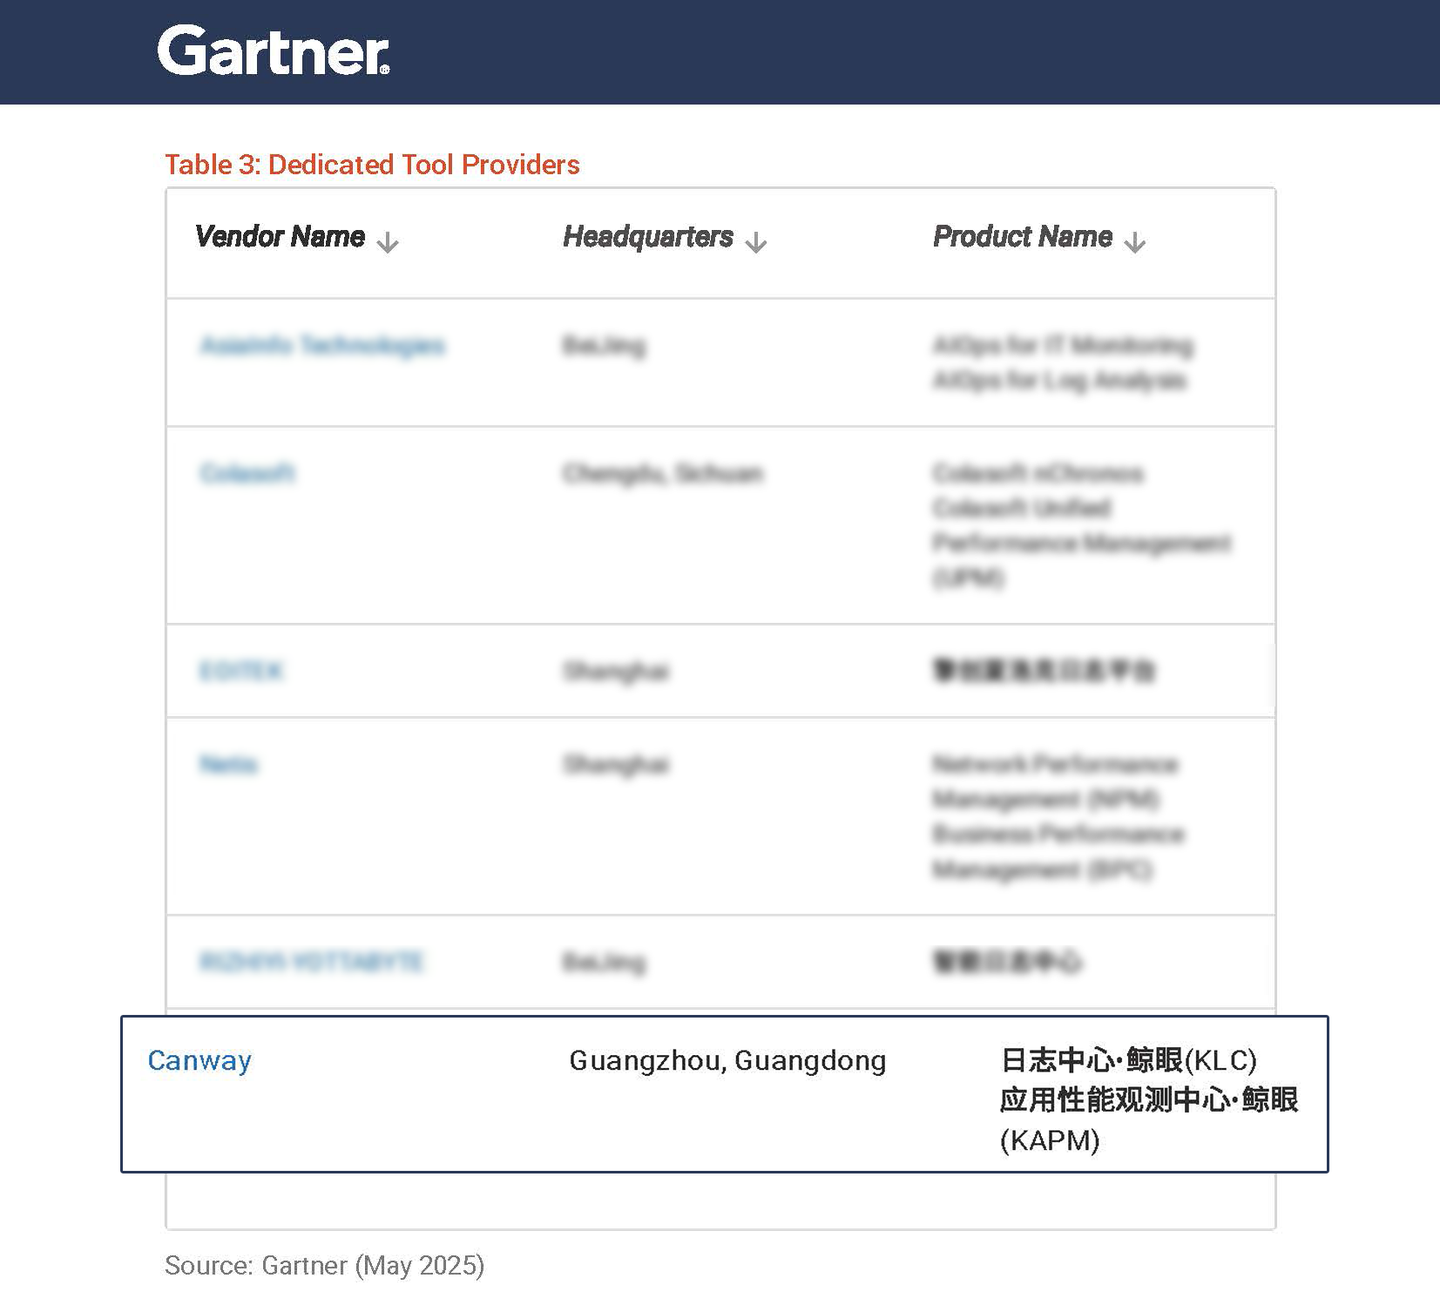
Task: Open the third blurred vendor link in table
Action: click(241, 670)
